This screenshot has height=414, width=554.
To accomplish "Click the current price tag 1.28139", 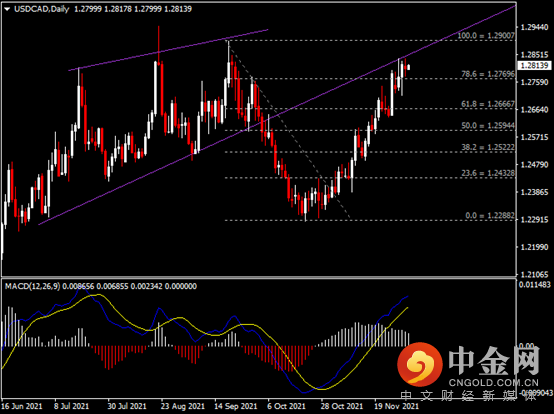I will (x=535, y=65).
